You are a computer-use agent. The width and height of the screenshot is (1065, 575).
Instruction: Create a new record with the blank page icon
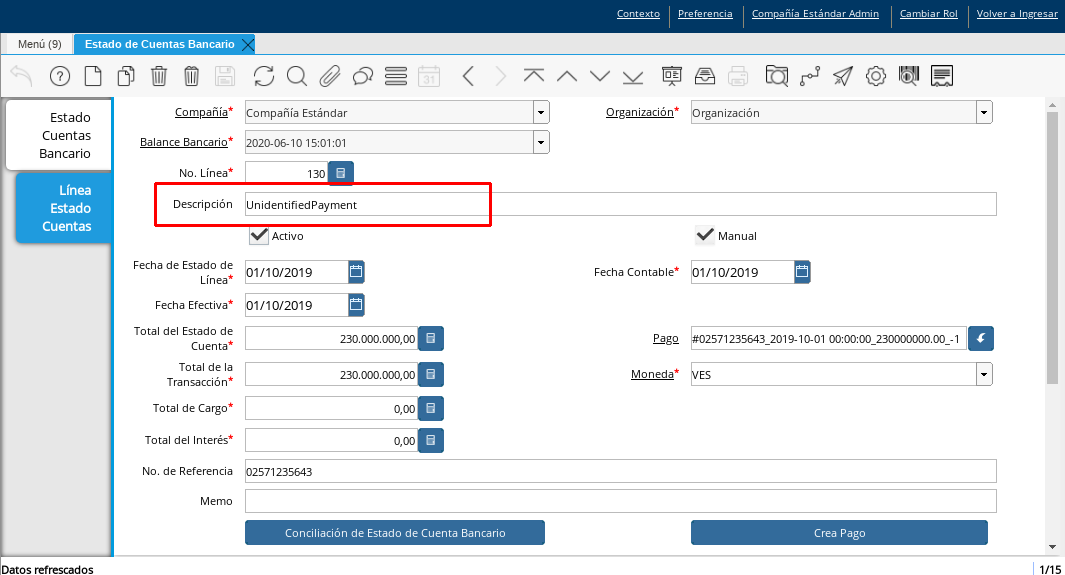click(x=92, y=76)
